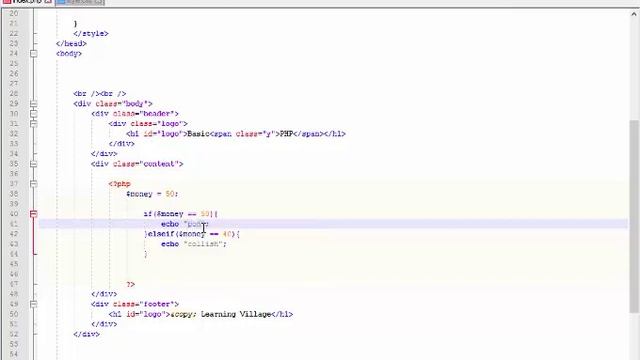Collapse the body tag fold on line 24
Viewport: 640px width, 360px height.
[x=33, y=53]
